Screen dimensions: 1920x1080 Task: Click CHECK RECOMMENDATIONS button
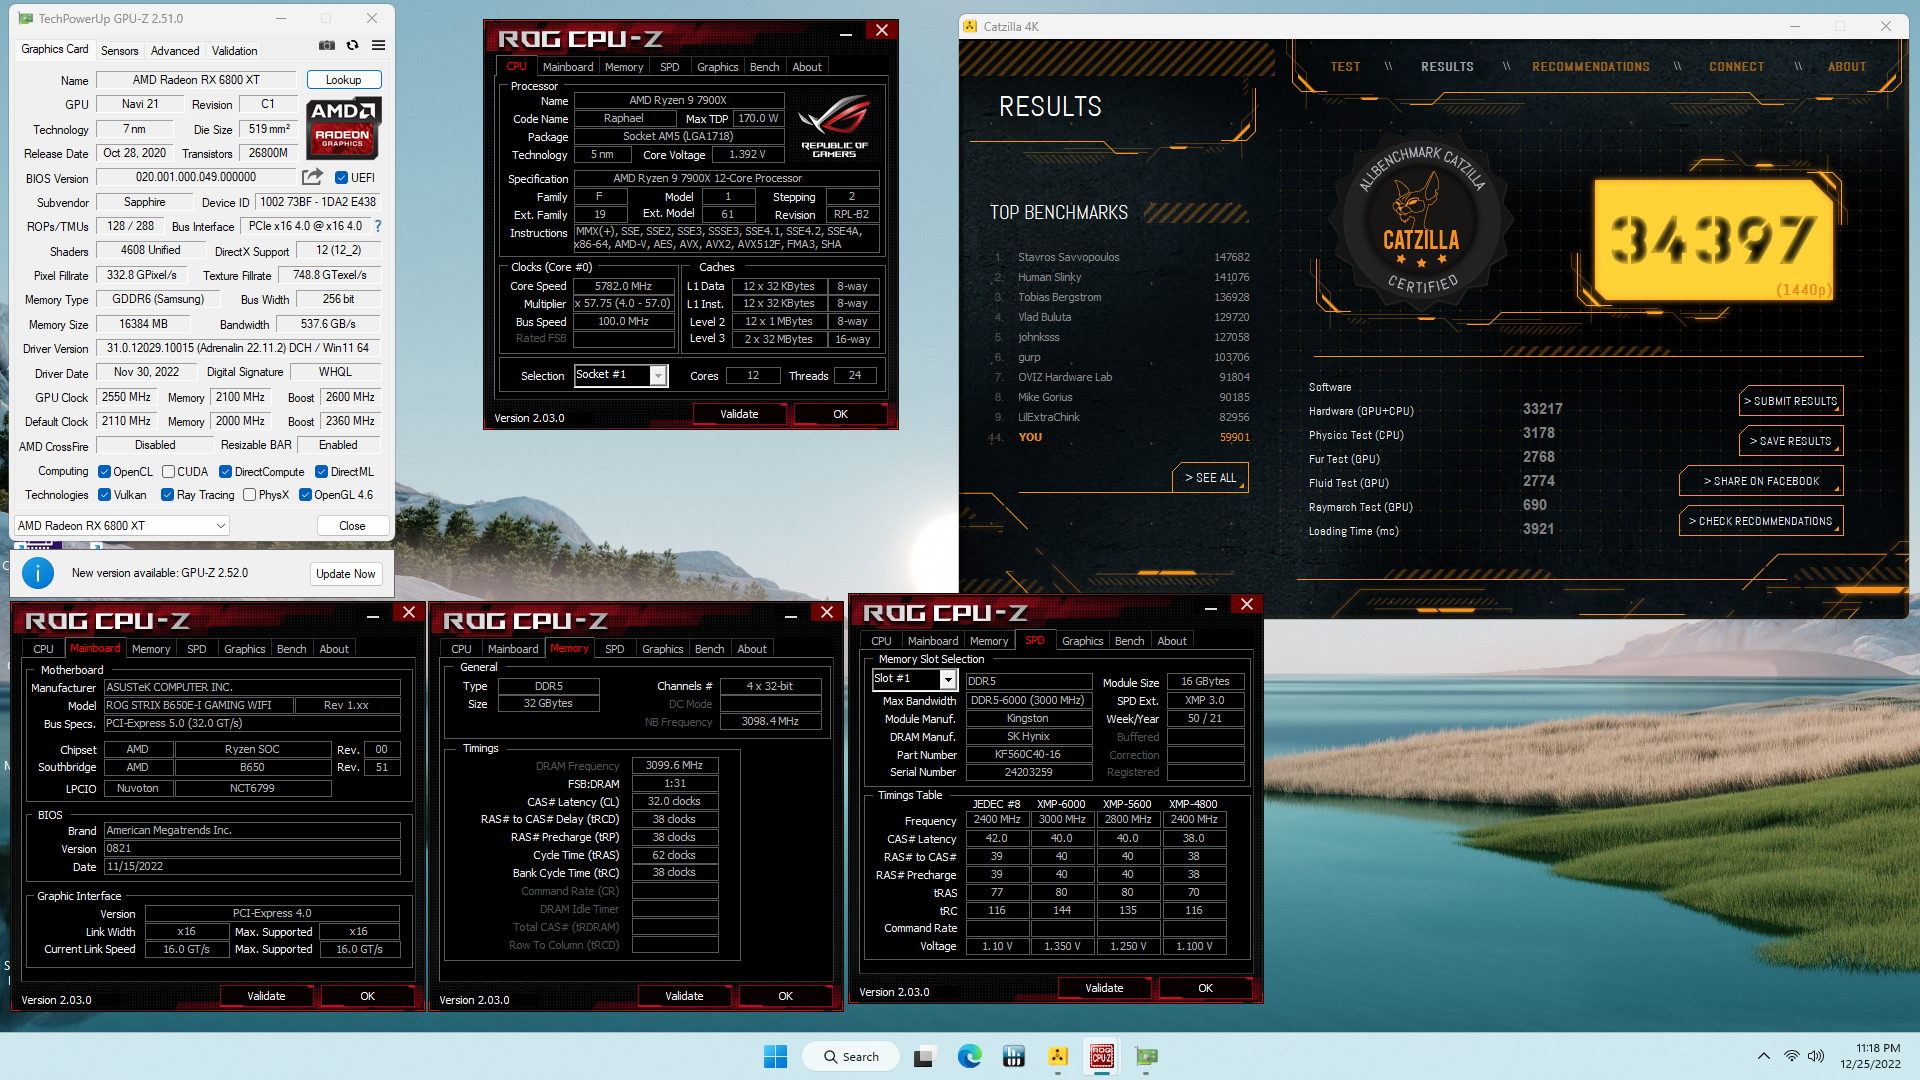(1761, 521)
